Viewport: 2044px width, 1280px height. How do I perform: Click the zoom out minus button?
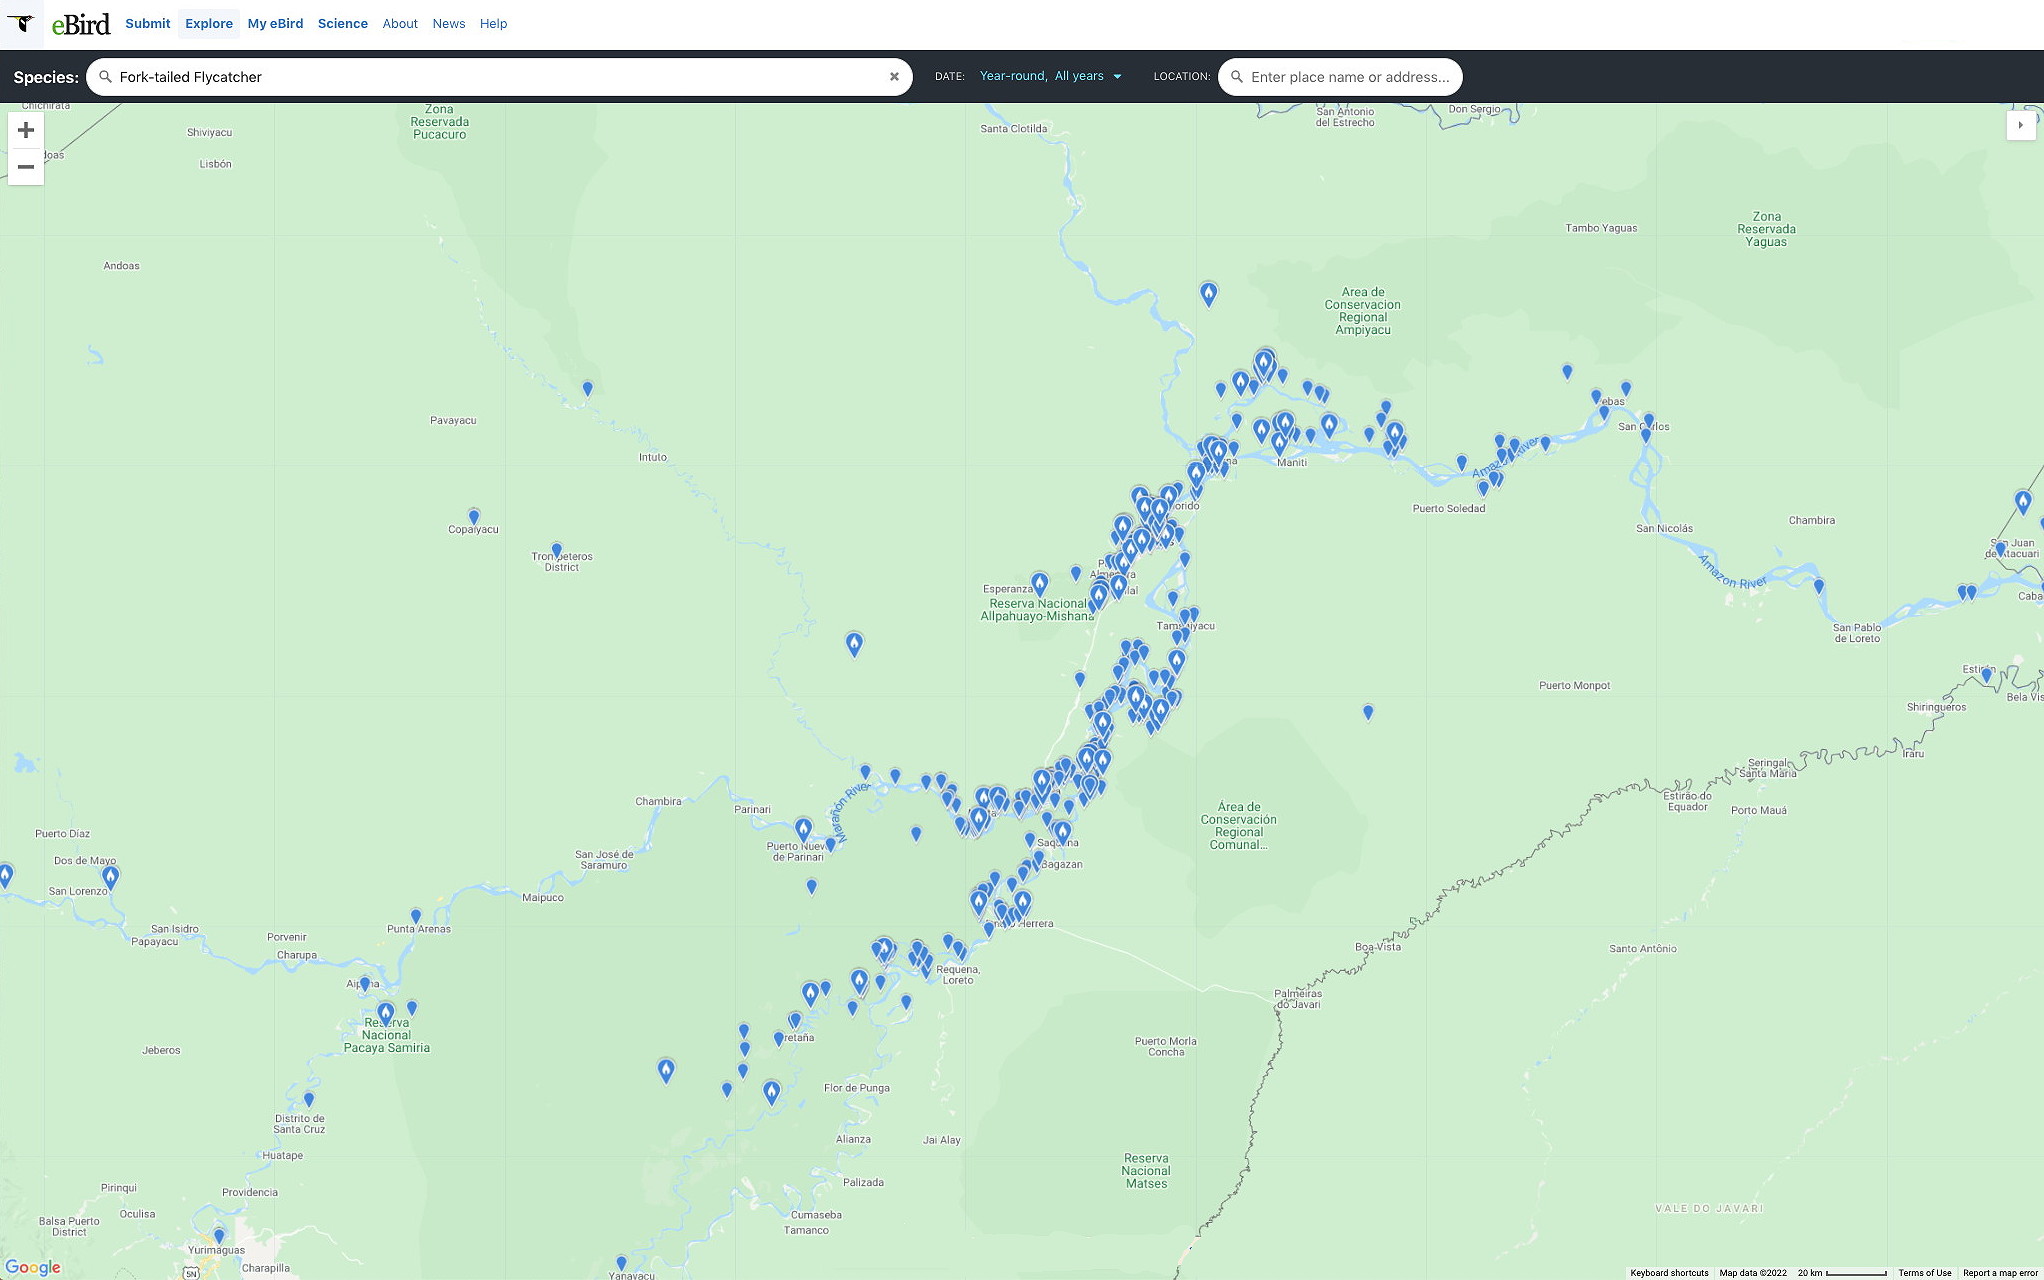26,167
